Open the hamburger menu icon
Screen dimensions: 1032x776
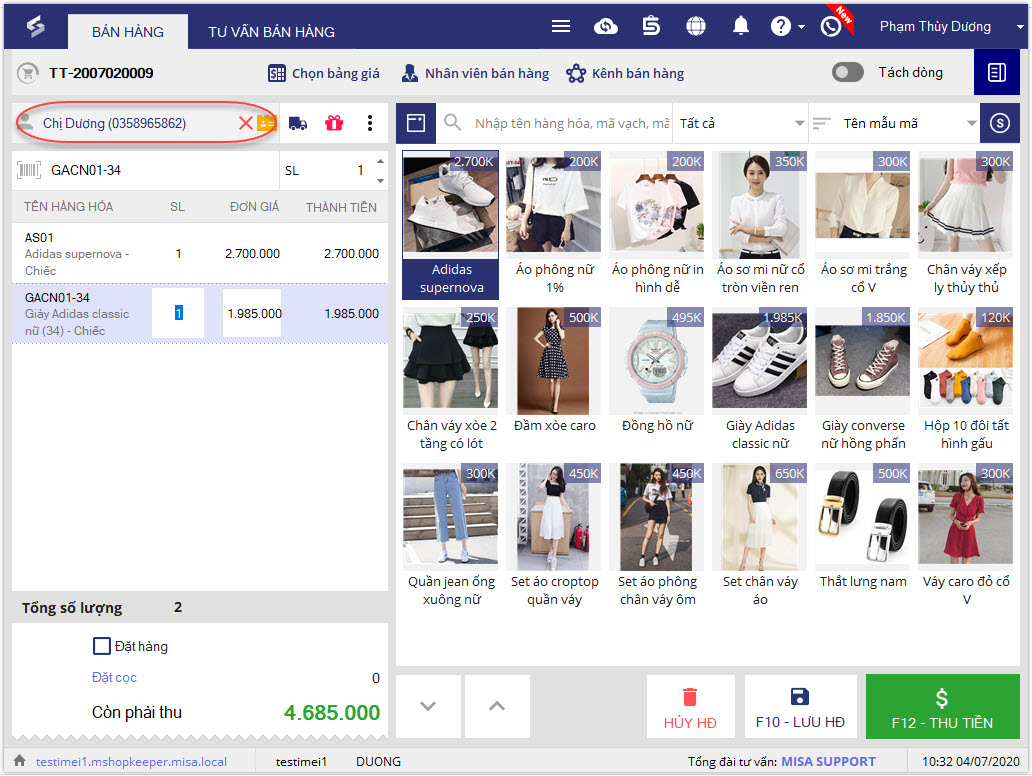[561, 26]
